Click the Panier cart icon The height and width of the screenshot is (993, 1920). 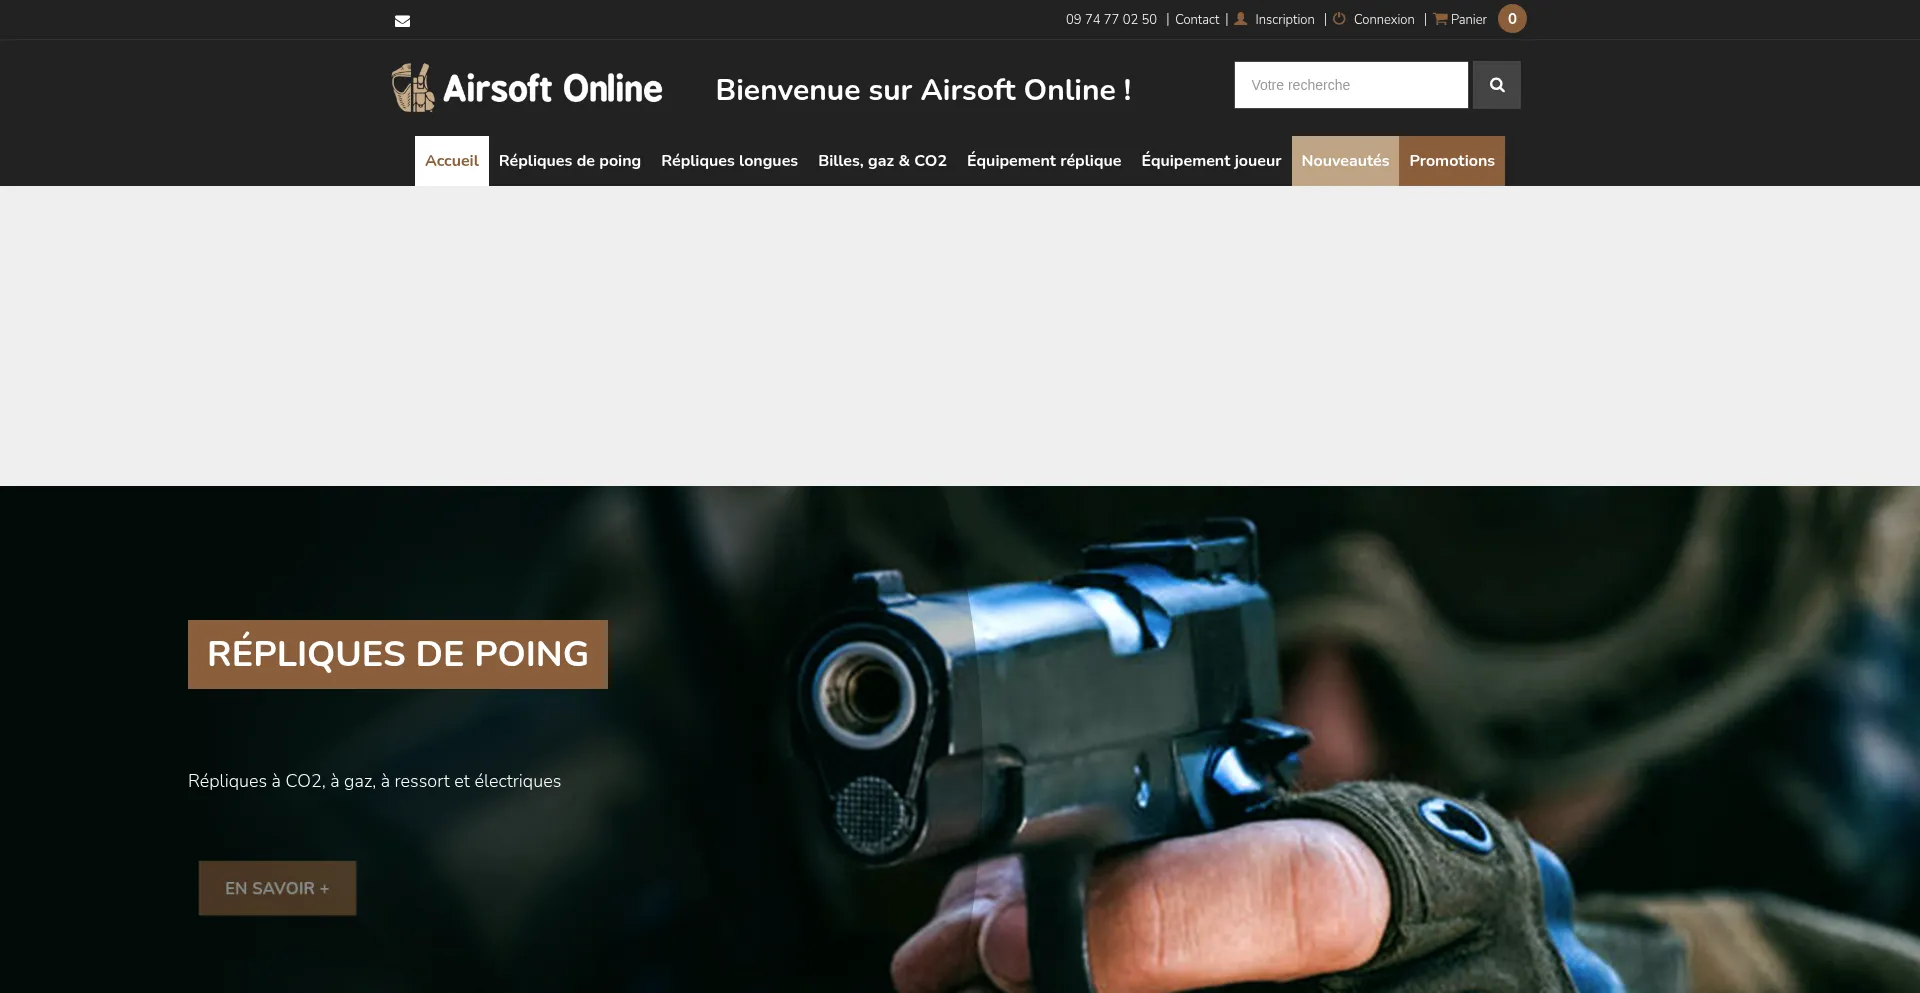[1440, 19]
